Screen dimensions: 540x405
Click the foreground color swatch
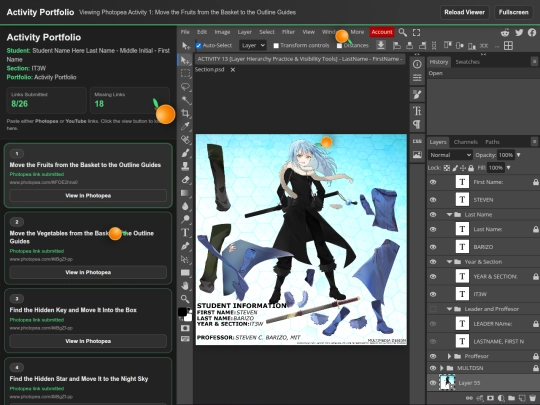pyautogui.click(x=183, y=312)
